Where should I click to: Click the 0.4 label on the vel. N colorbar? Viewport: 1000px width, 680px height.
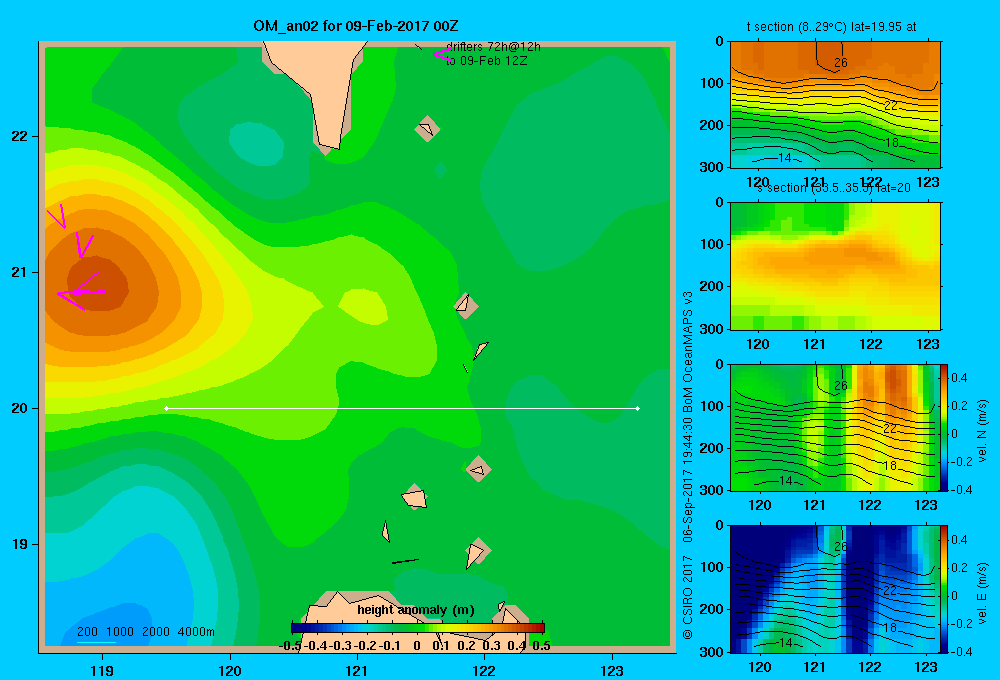[959, 378]
